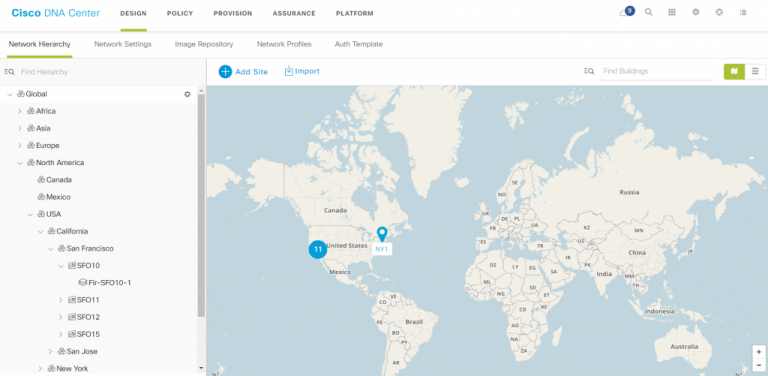
Task: Click the Import label
Action: (x=307, y=71)
